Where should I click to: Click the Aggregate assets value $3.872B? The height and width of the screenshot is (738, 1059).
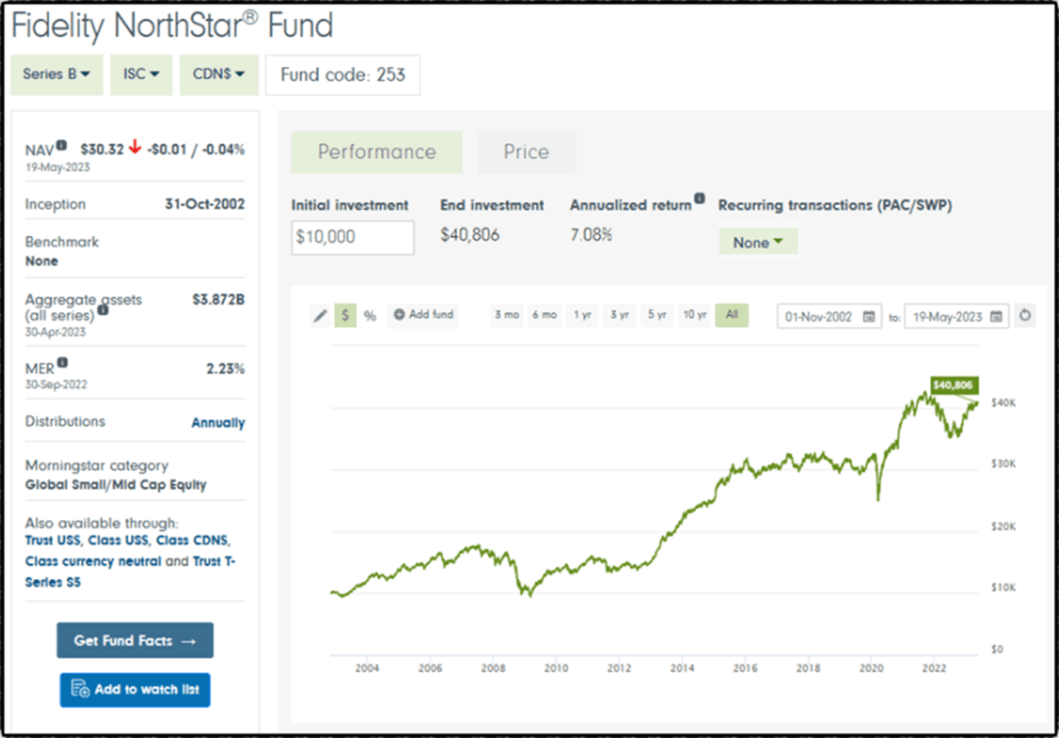[218, 300]
